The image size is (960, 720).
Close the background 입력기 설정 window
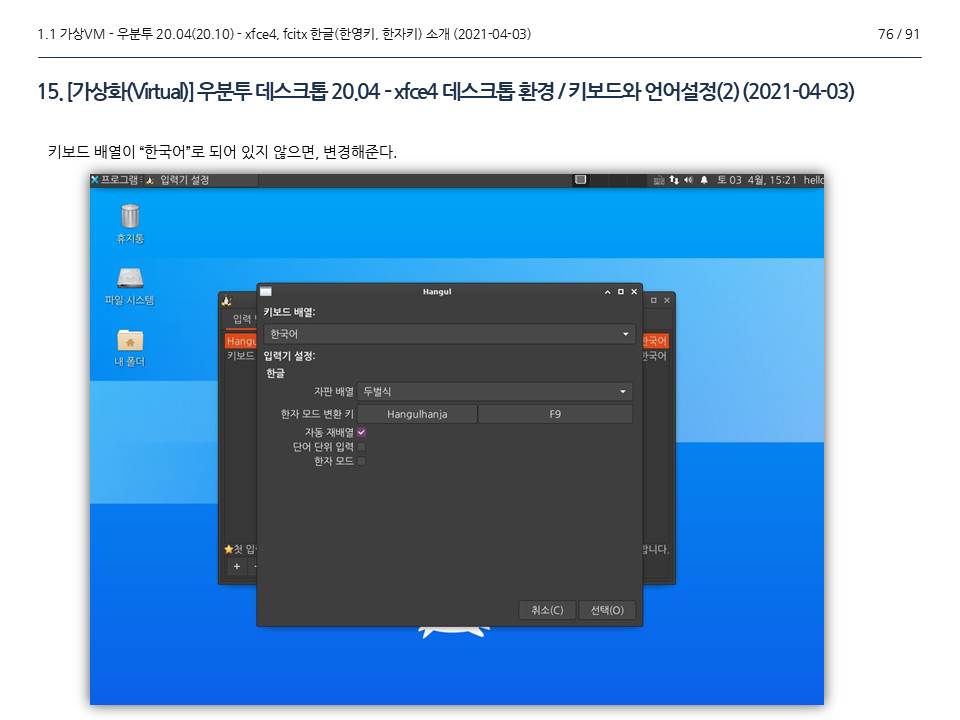667,300
